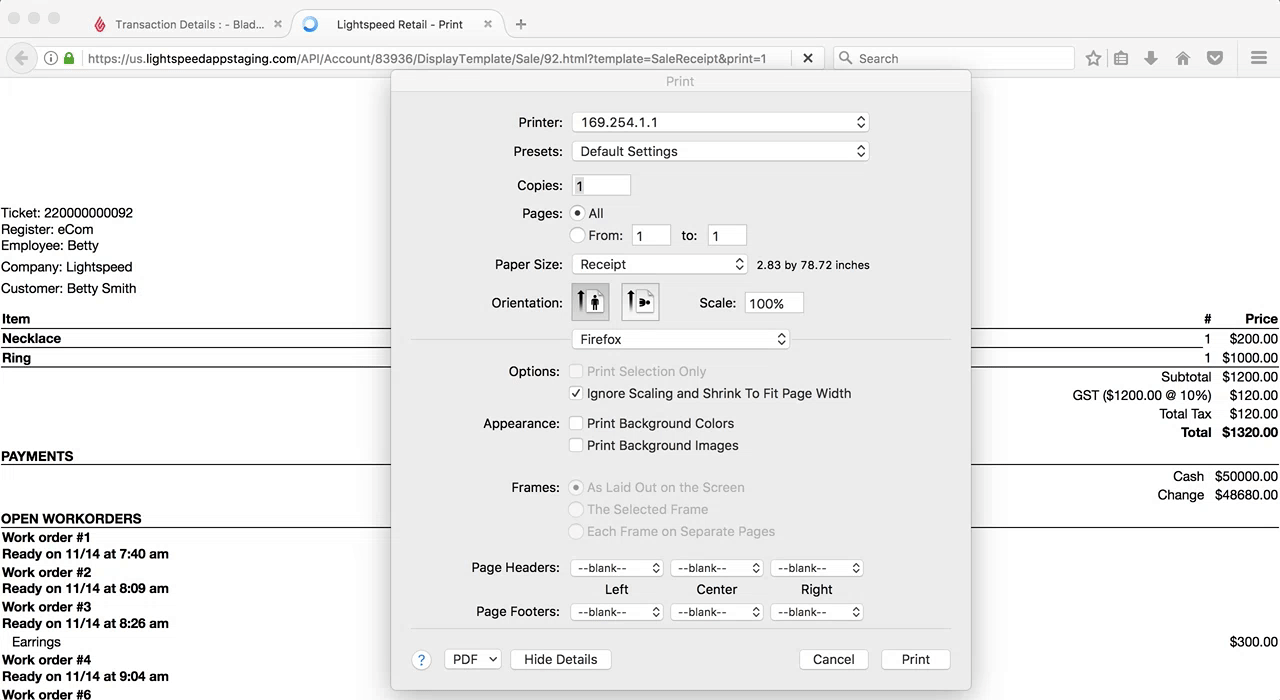Screen dimensions: 1280x700
Task: Click 'Ticket: 220000000092' text
Action: pyautogui.click(x=67, y=213)
